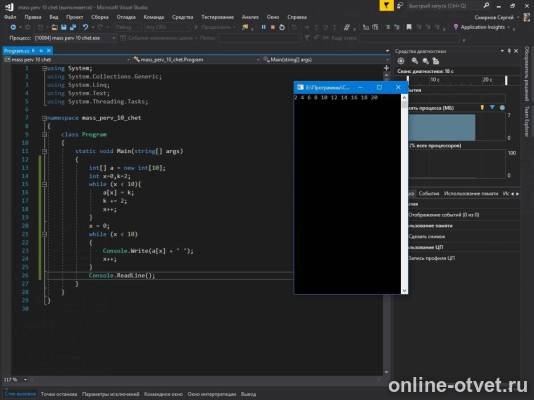
Task: Toggle the memory graph blue circle indicator
Action: pyautogui.click(x=502, y=108)
